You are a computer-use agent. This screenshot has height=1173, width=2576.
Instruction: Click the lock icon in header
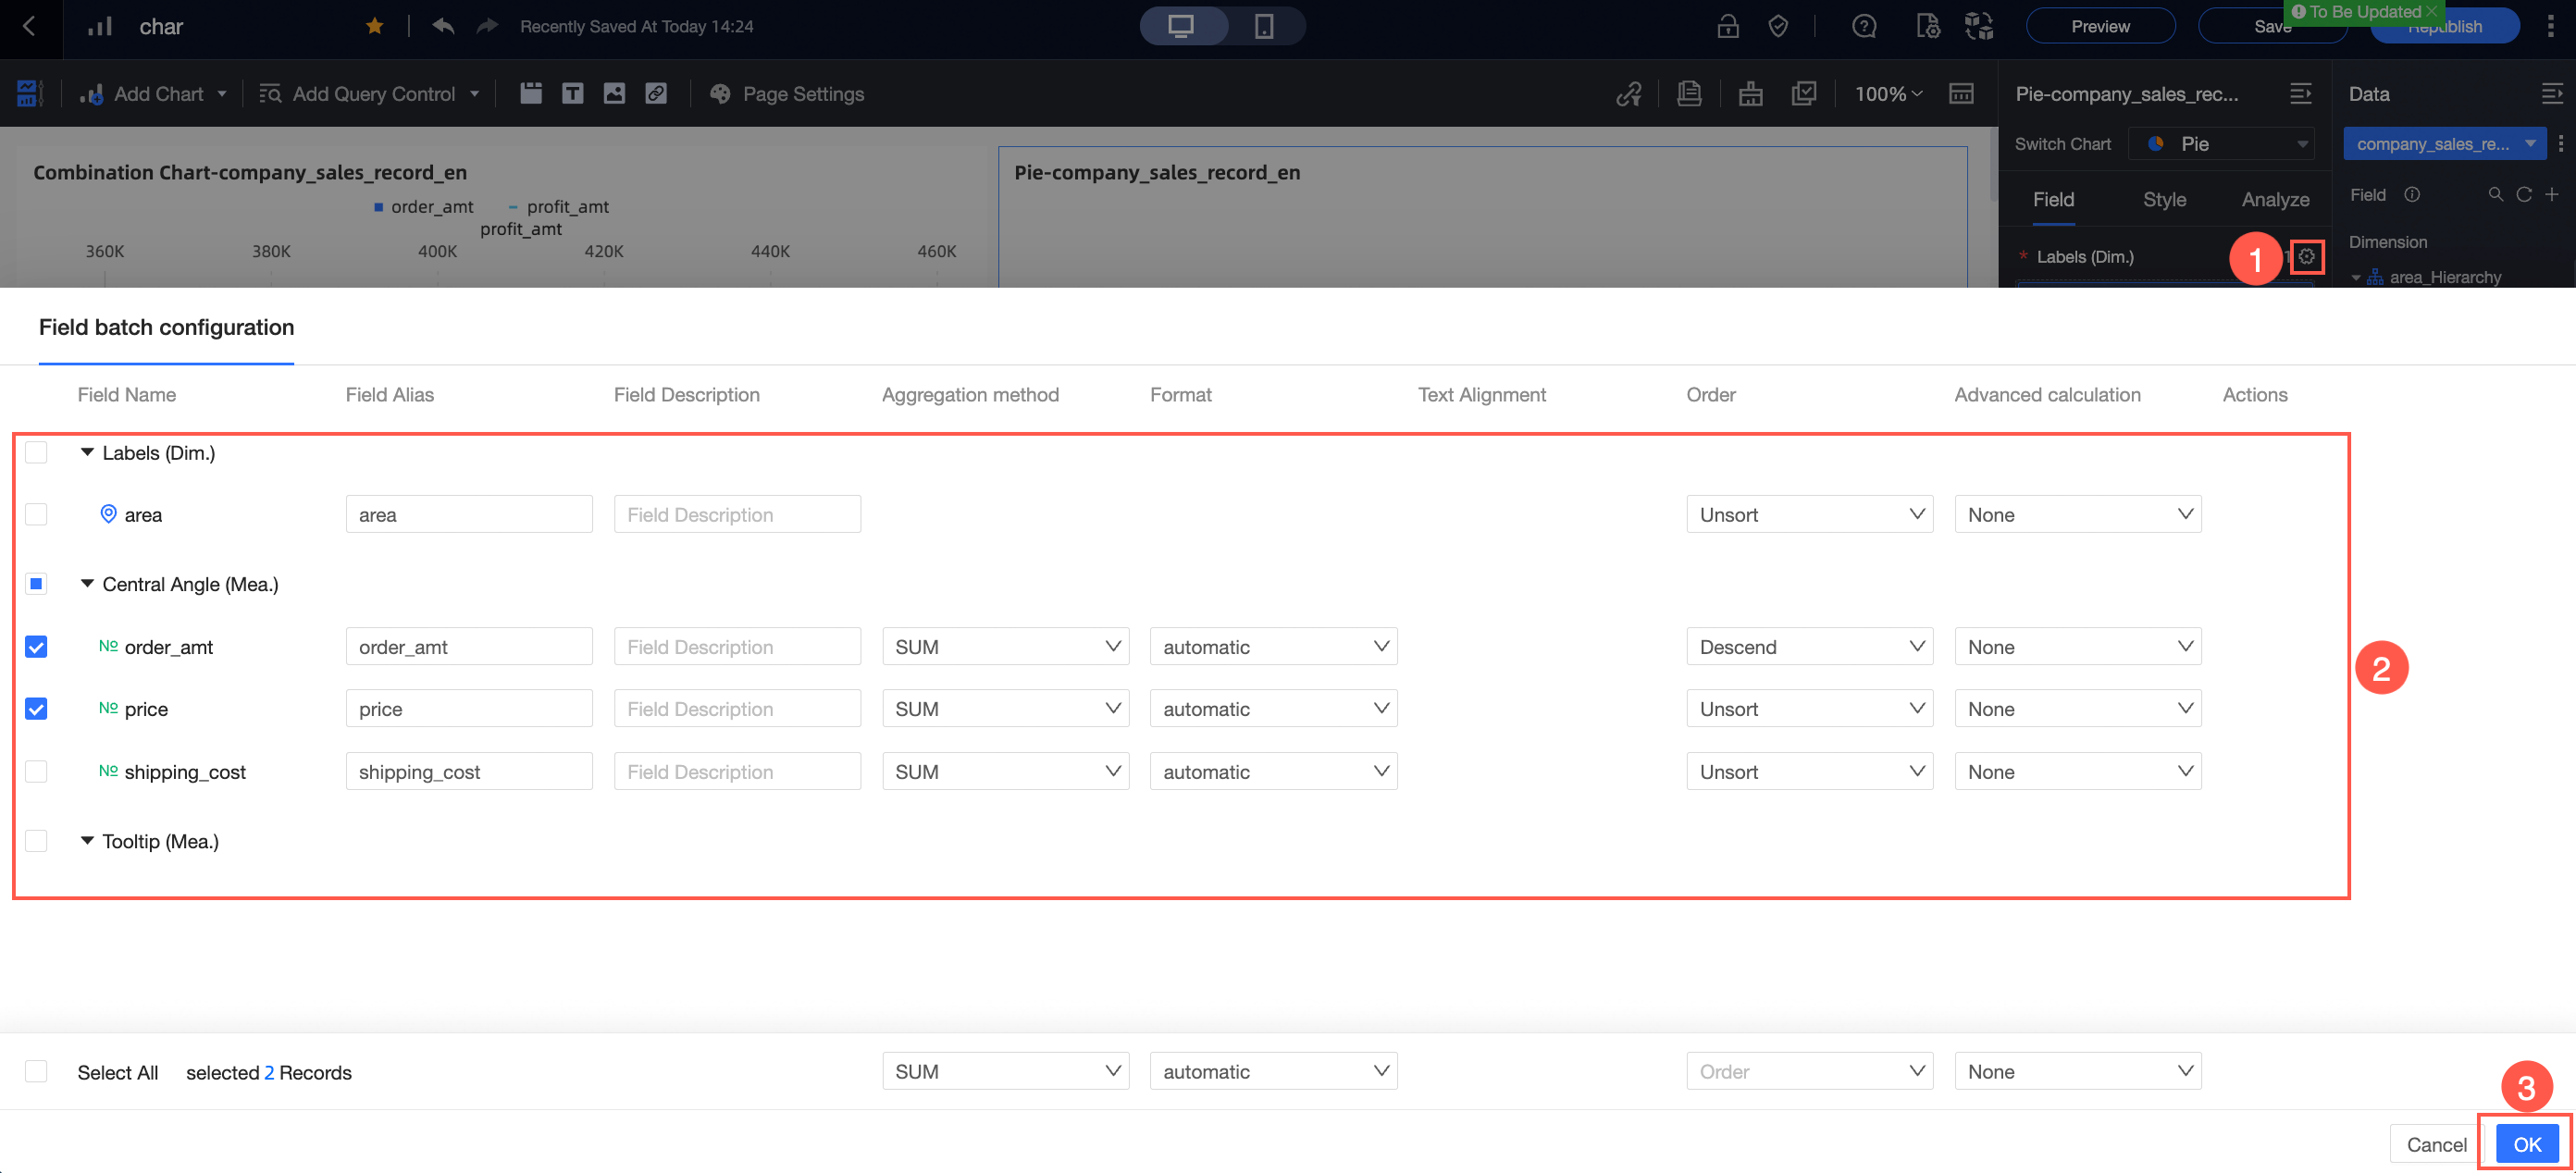tap(1728, 26)
